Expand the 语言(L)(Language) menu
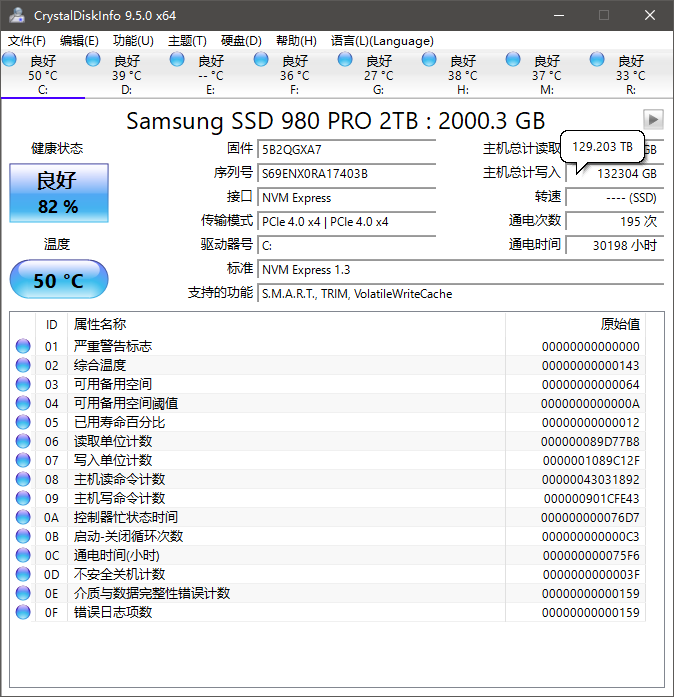 click(382, 41)
